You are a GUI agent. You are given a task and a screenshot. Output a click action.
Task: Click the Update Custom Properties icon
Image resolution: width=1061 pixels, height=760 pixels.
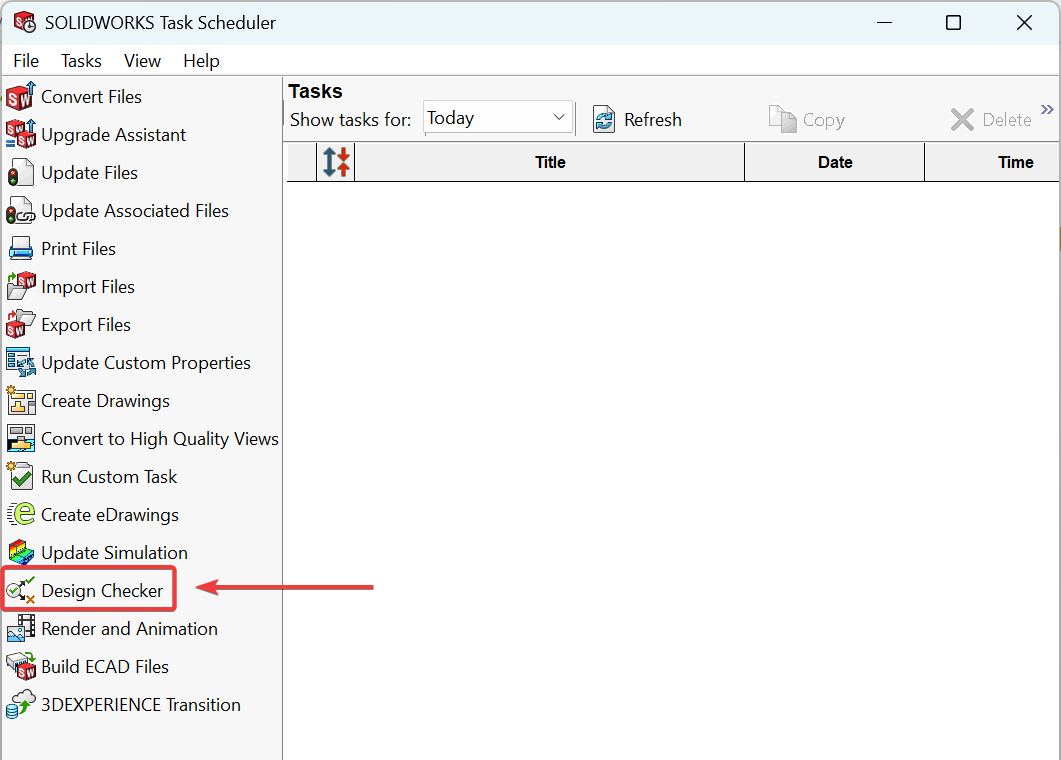pos(21,362)
